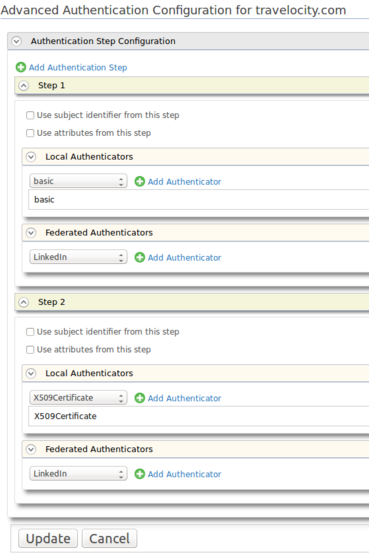369x557 pixels.
Task: Click the Step 2 header label
Action: 51,302
